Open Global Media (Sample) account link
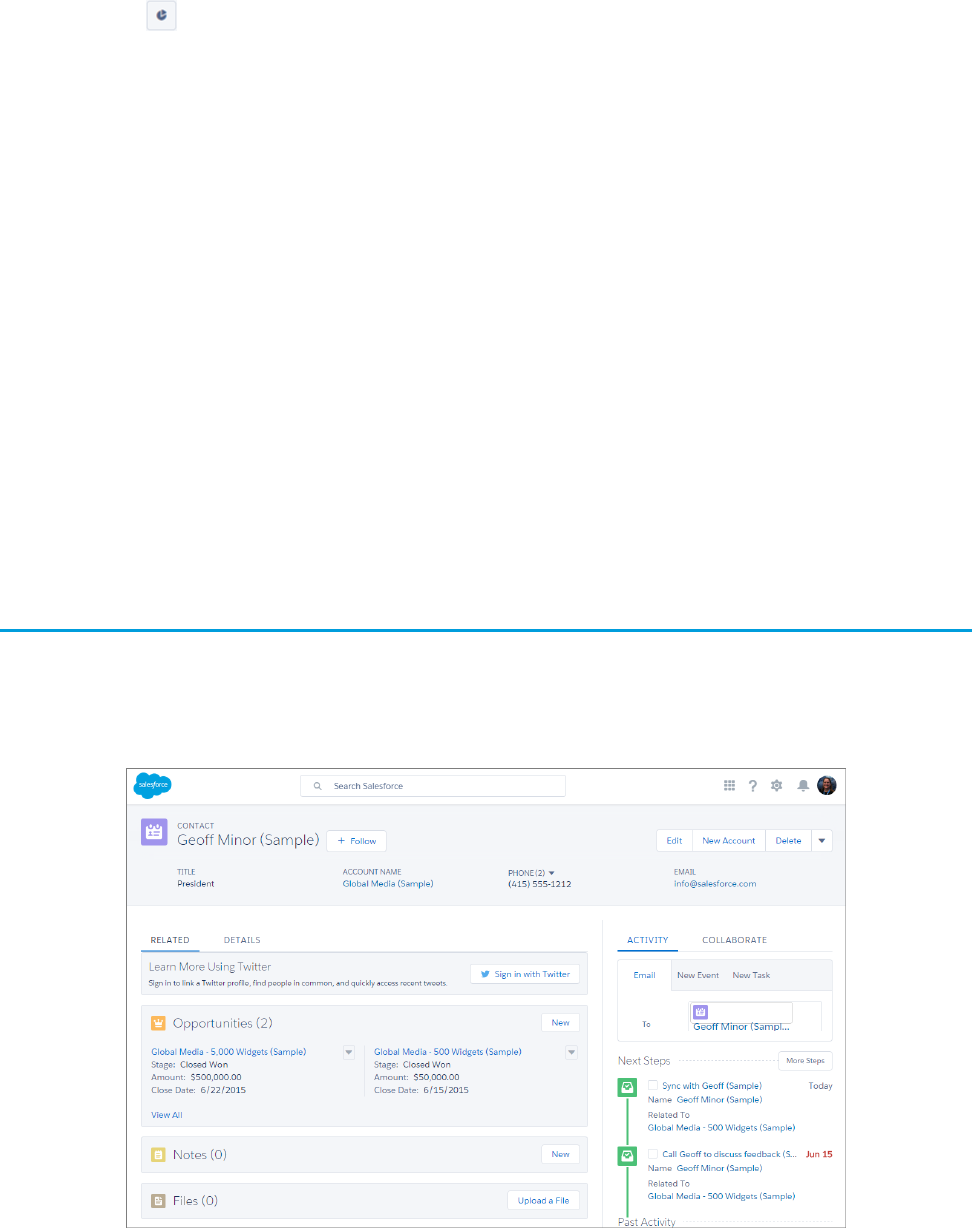 [388, 884]
